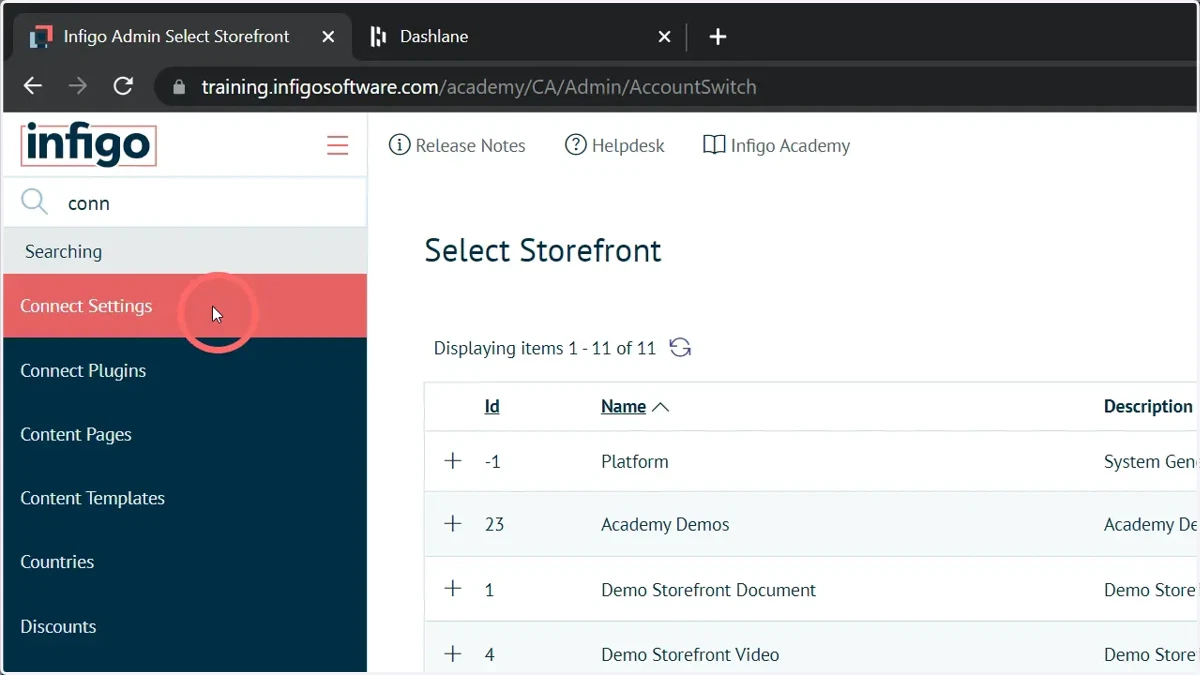
Task: Expand the Academy Demos row
Action: [453, 524]
